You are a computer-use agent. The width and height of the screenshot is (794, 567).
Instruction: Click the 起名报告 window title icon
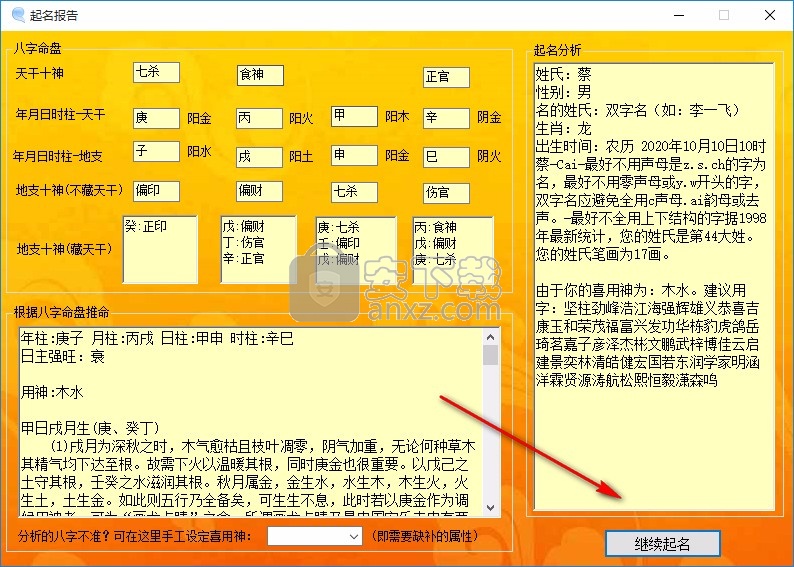click(x=18, y=15)
